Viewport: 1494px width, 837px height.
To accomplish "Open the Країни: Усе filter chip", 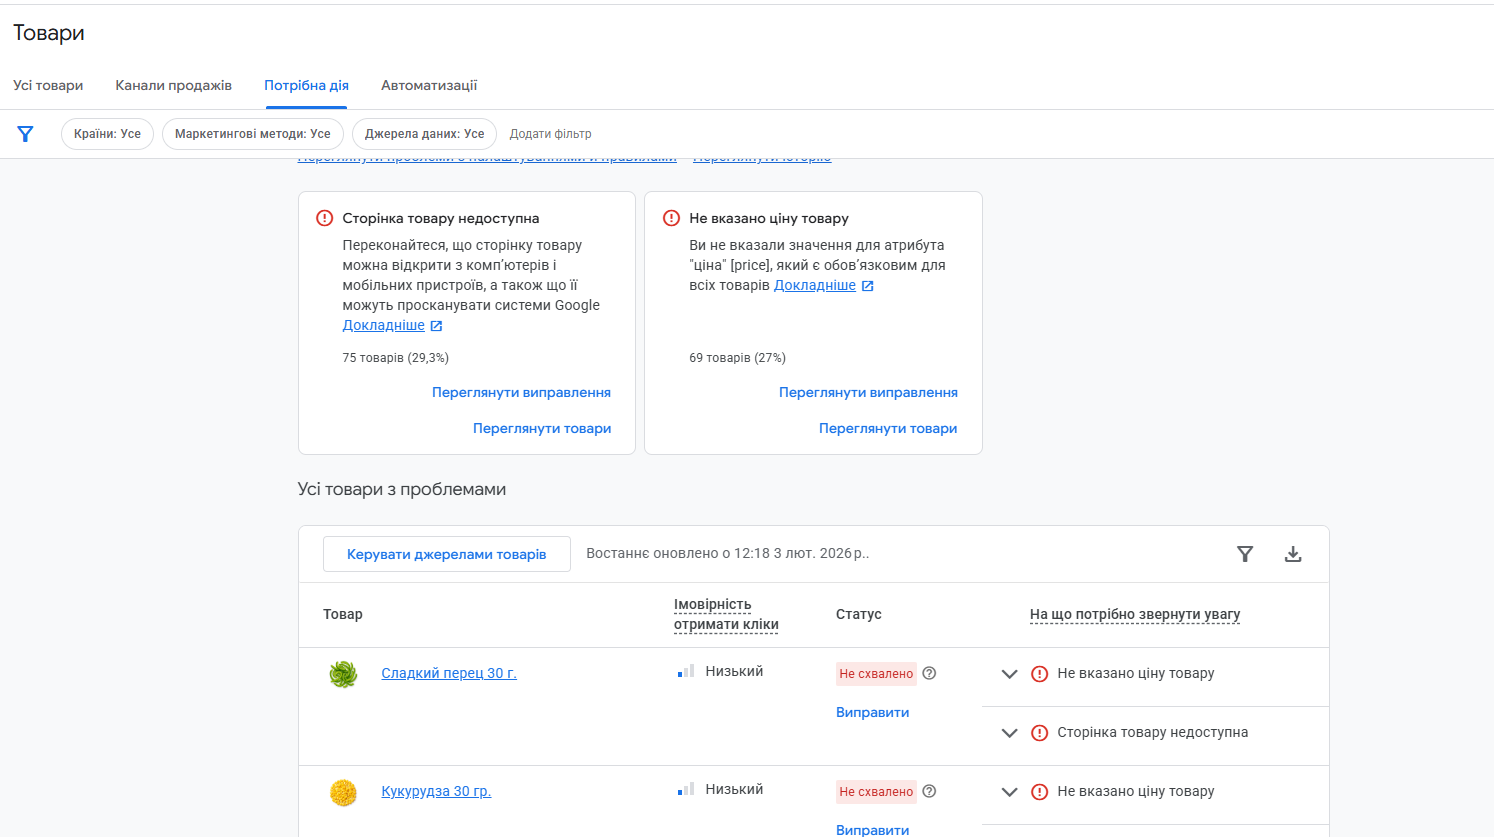I will click(107, 134).
